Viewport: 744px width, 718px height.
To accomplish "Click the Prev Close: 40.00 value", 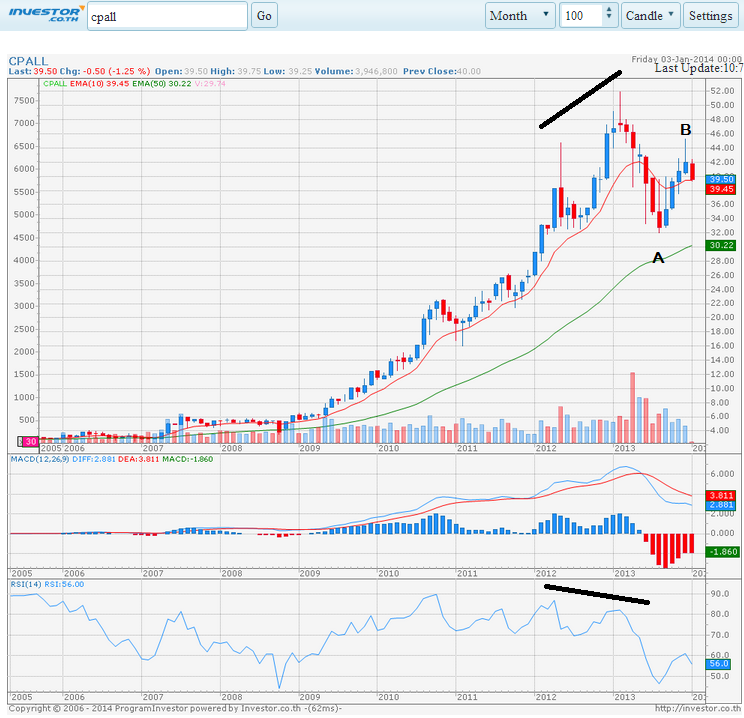I will (x=442, y=71).
